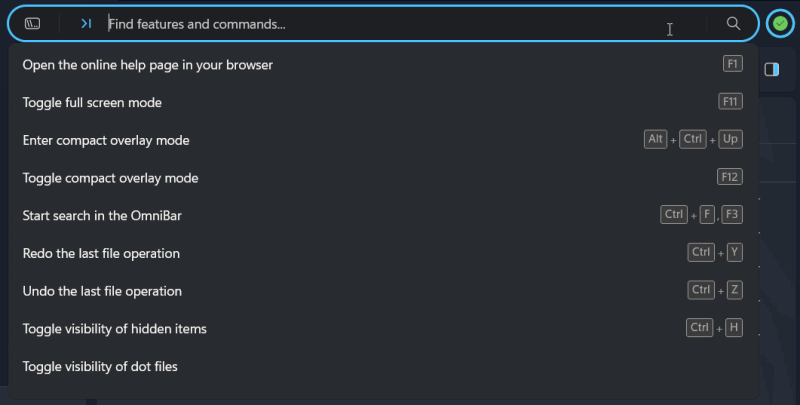Select Enter compact overlay mode

tap(106, 140)
